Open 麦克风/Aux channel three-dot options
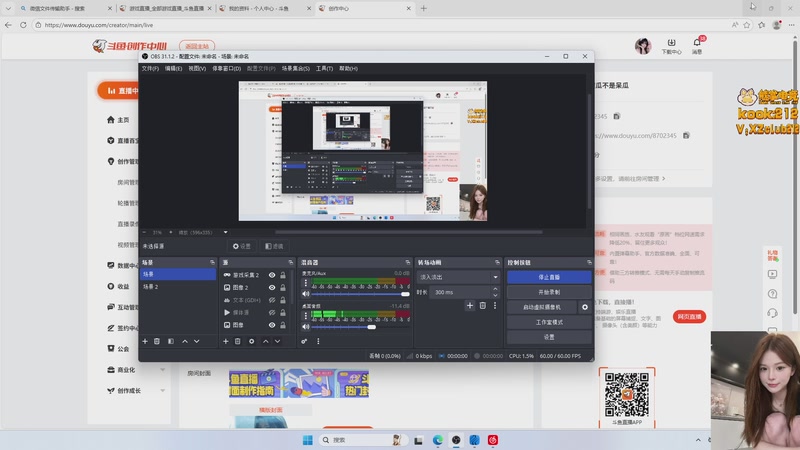The height and width of the screenshot is (450, 800). [x=306, y=283]
